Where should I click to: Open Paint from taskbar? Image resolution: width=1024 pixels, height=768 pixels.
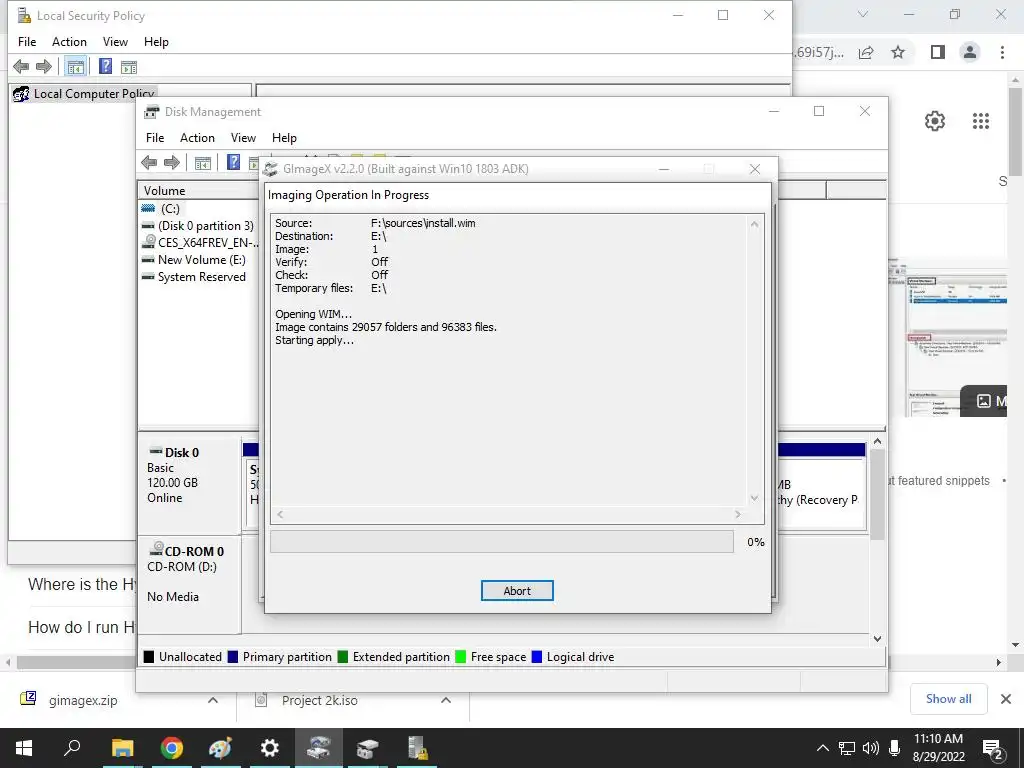tap(220, 748)
